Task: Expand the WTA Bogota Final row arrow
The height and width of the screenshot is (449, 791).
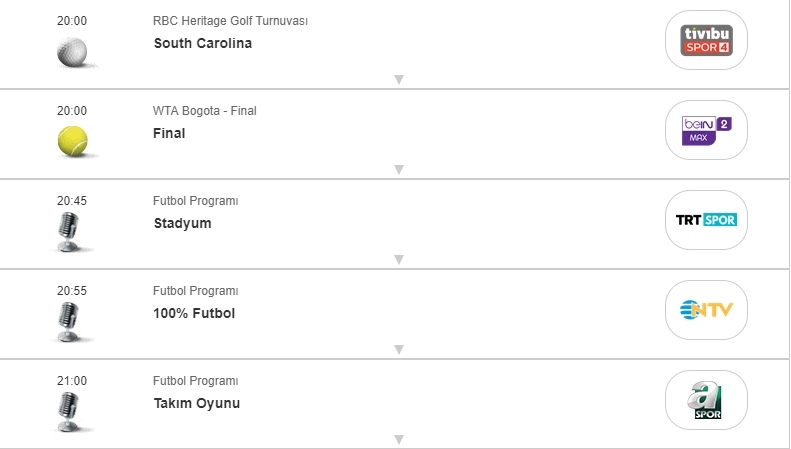Action: [398, 169]
